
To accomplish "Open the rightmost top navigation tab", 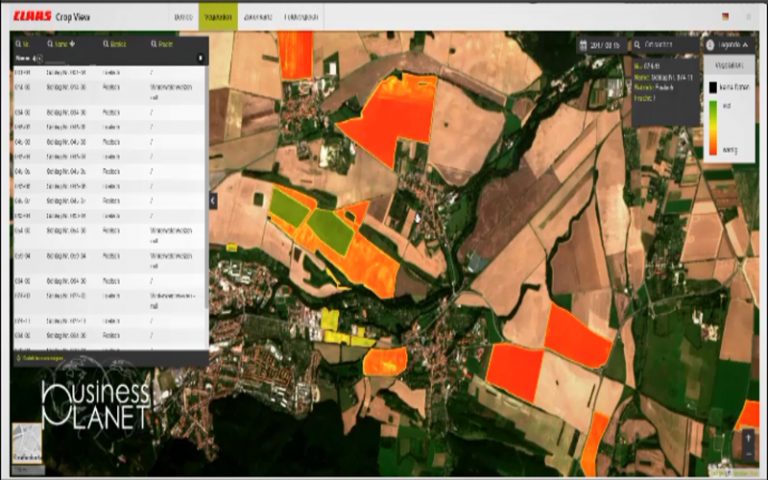I will pos(302,17).
